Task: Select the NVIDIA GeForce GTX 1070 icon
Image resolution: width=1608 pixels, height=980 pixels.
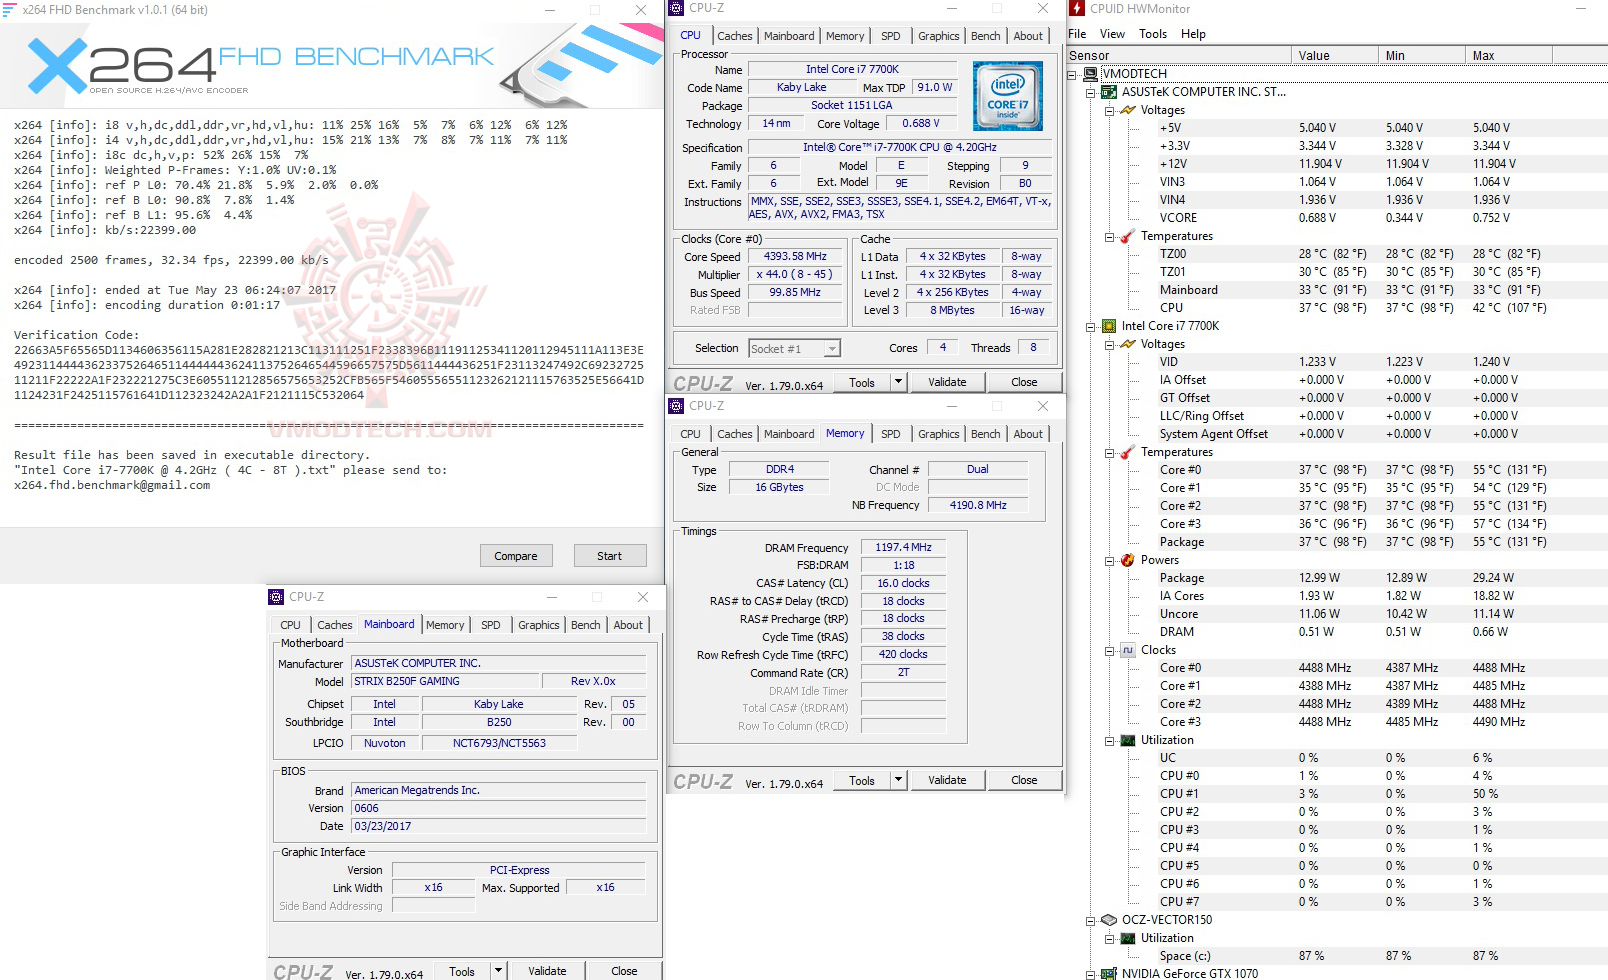Action: (1109, 973)
